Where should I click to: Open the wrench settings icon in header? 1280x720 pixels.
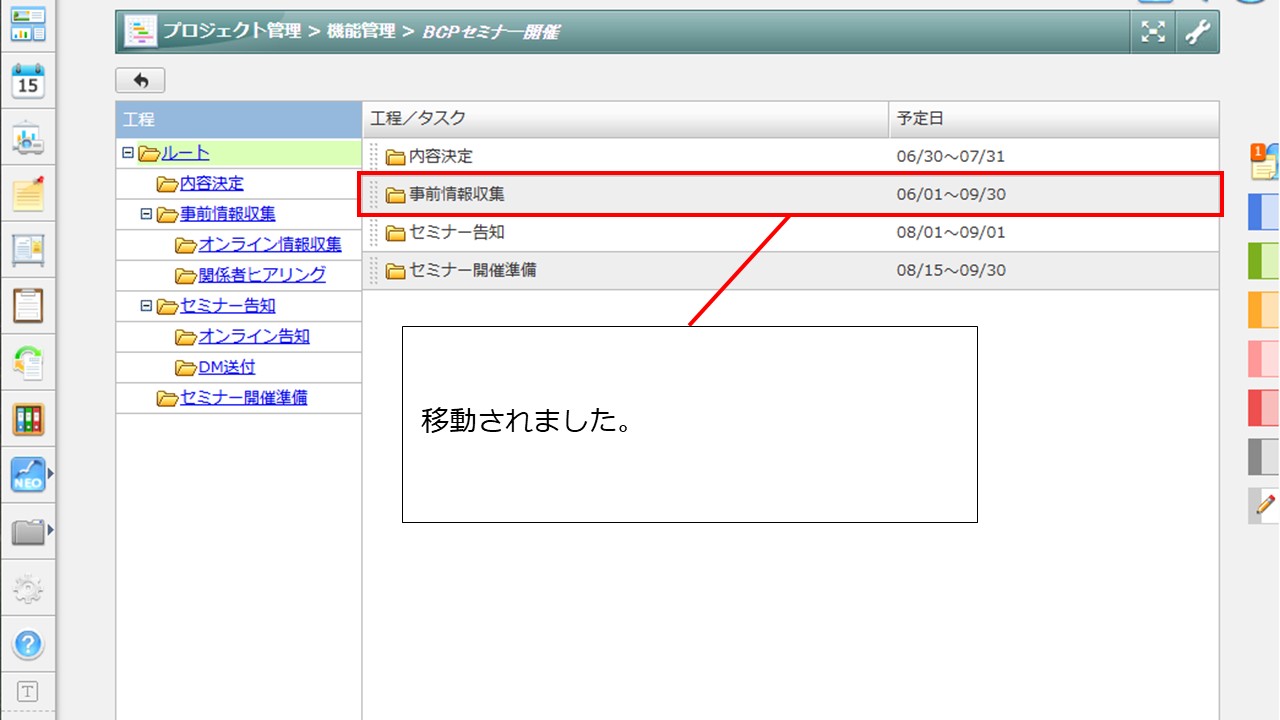(1197, 32)
